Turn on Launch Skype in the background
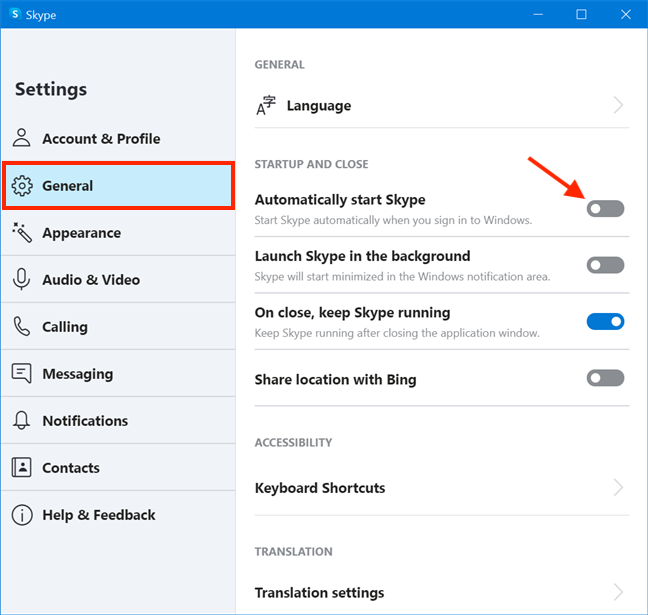Image resolution: width=648 pixels, height=615 pixels. click(x=605, y=265)
